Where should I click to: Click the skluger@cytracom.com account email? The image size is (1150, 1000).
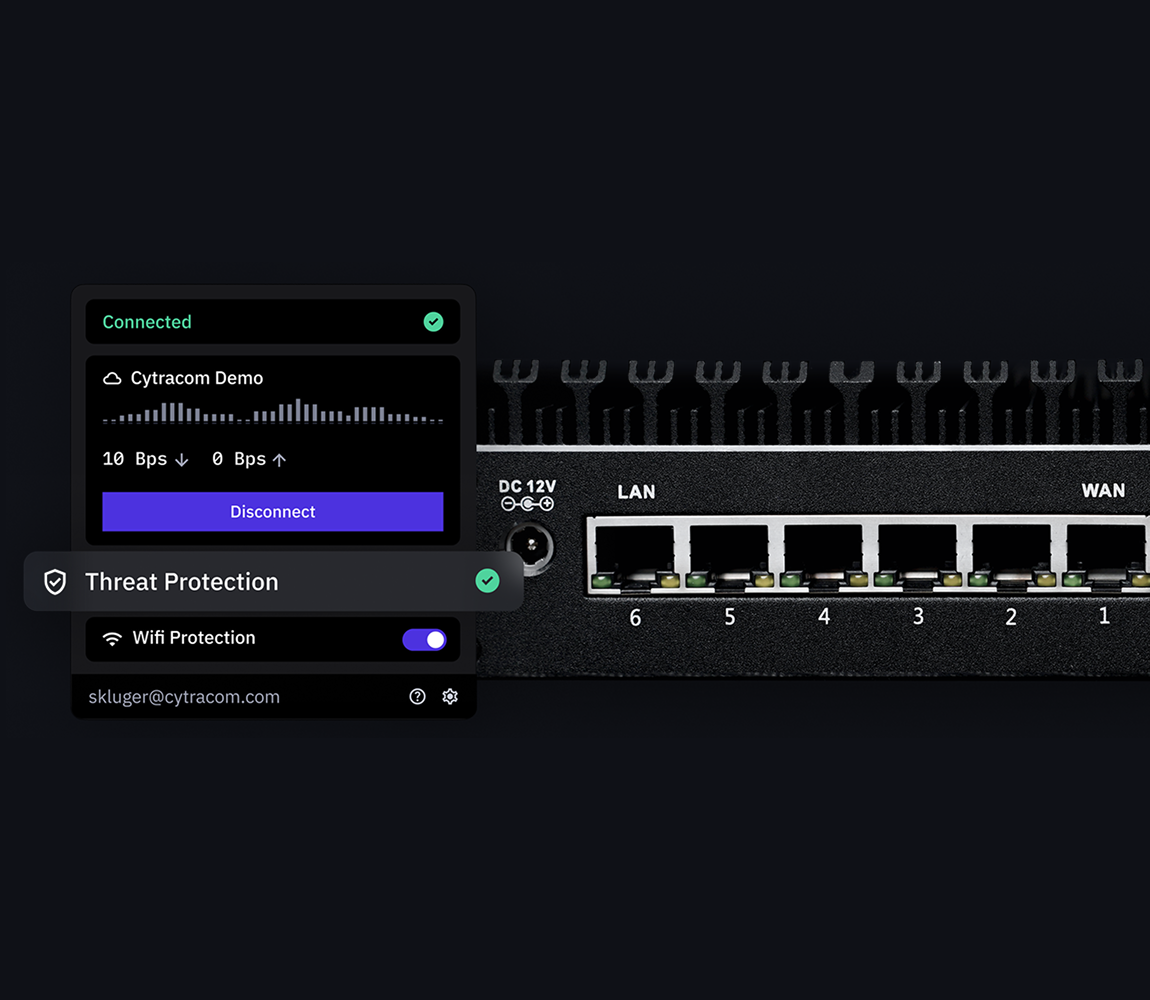click(x=184, y=697)
